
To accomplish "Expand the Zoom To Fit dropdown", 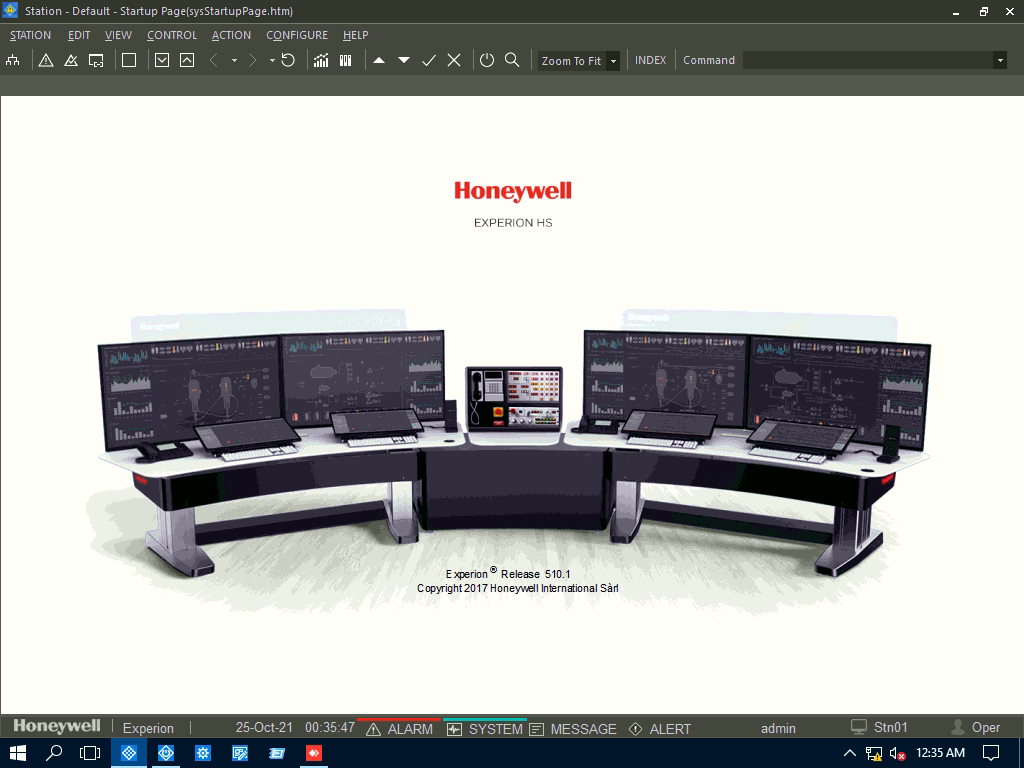I will [x=613, y=61].
